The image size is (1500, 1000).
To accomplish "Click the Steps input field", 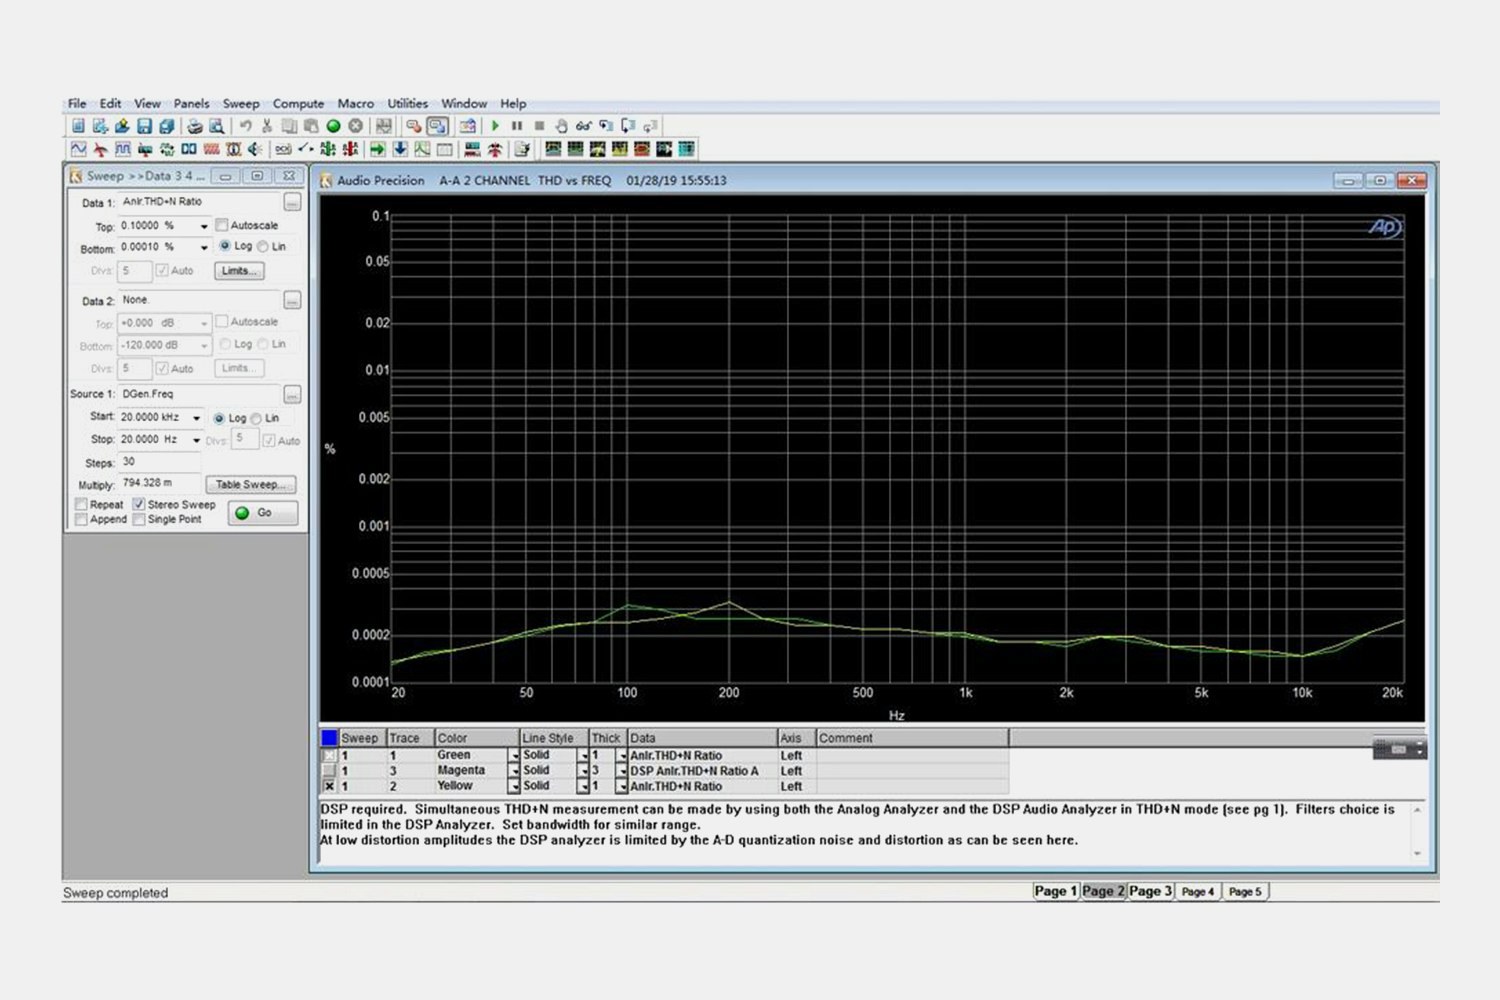I will coord(158,462).
